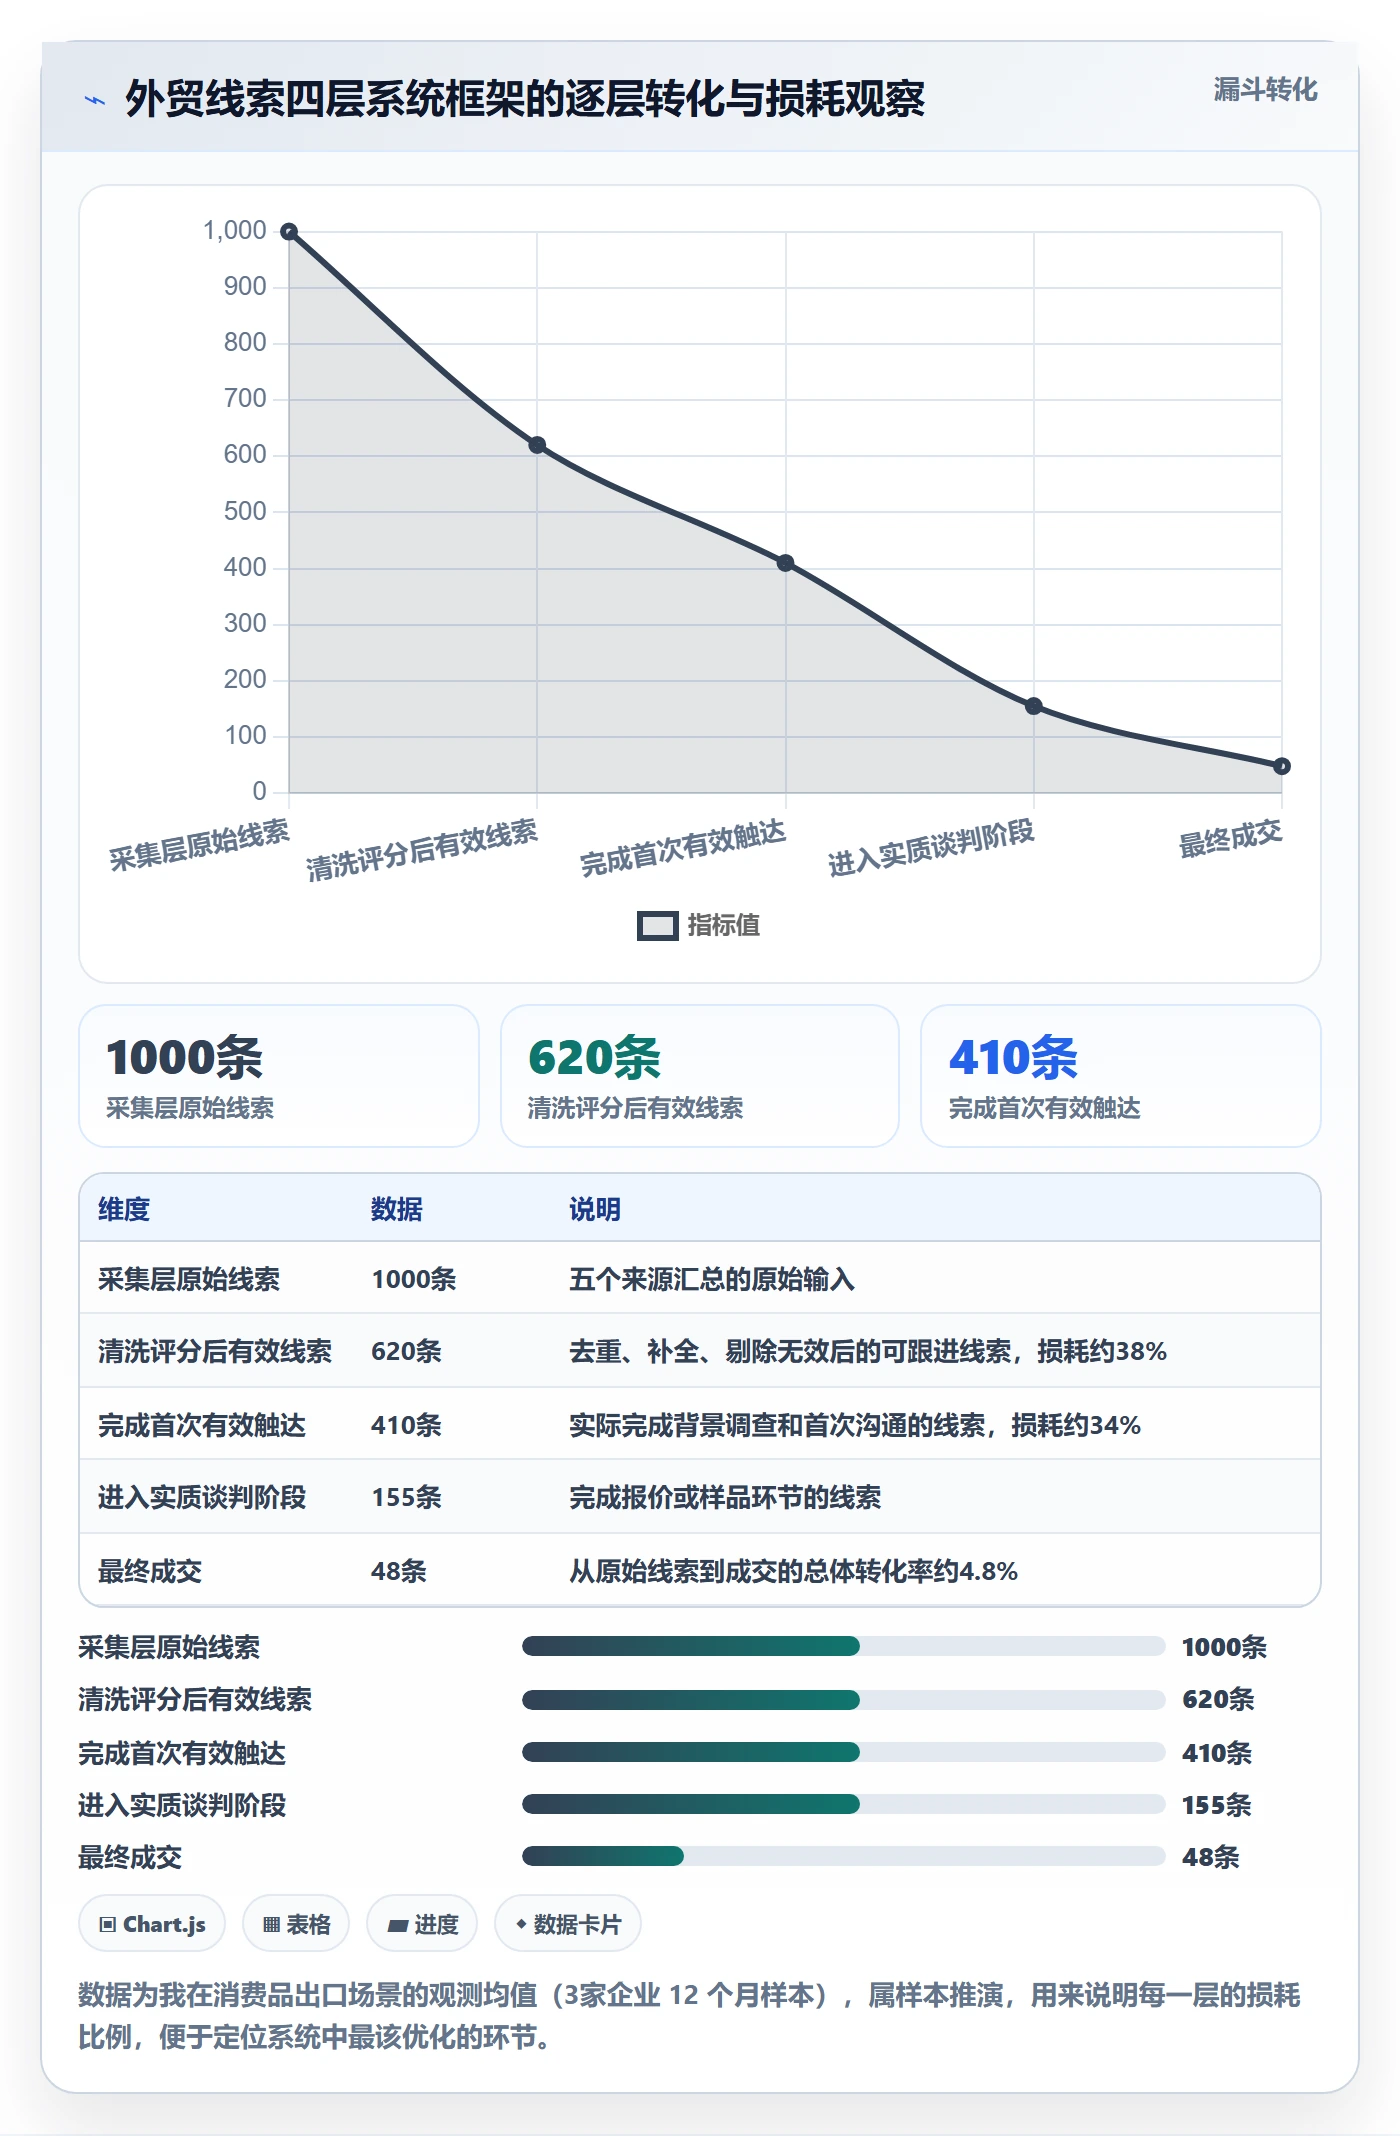Viewport: 1400px width, 2136px height.
Task: Click the 进入实质谈判阶段 progress bar
Action: pyautogui.click(x=843, y=1804)
